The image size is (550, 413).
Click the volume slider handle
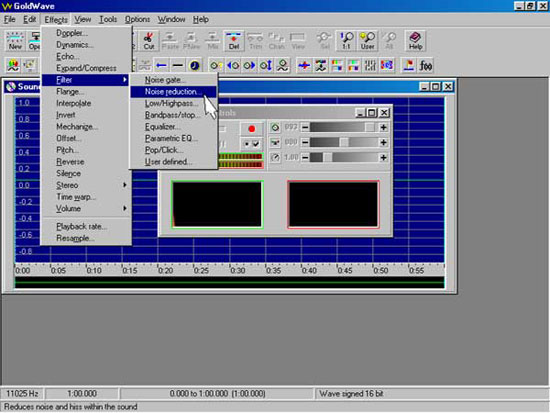[x=369, y=127]
